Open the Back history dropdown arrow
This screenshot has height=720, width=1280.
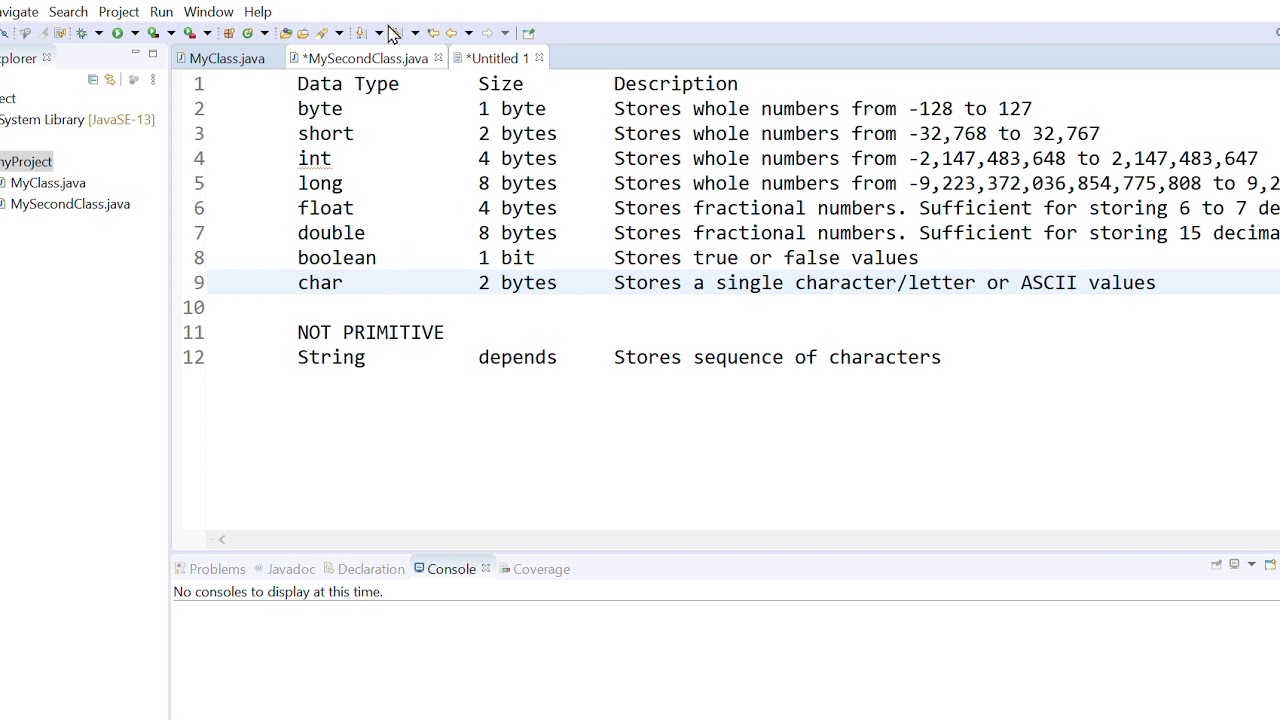[x=468, y=33]
